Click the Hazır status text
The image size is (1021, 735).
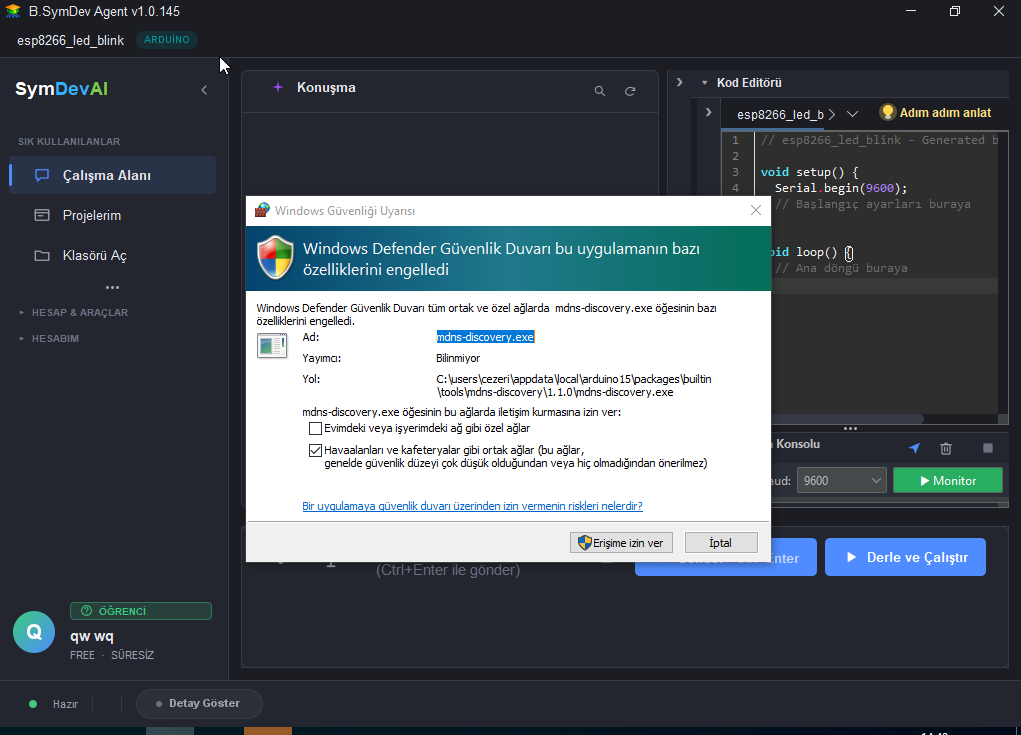[65, 704]
